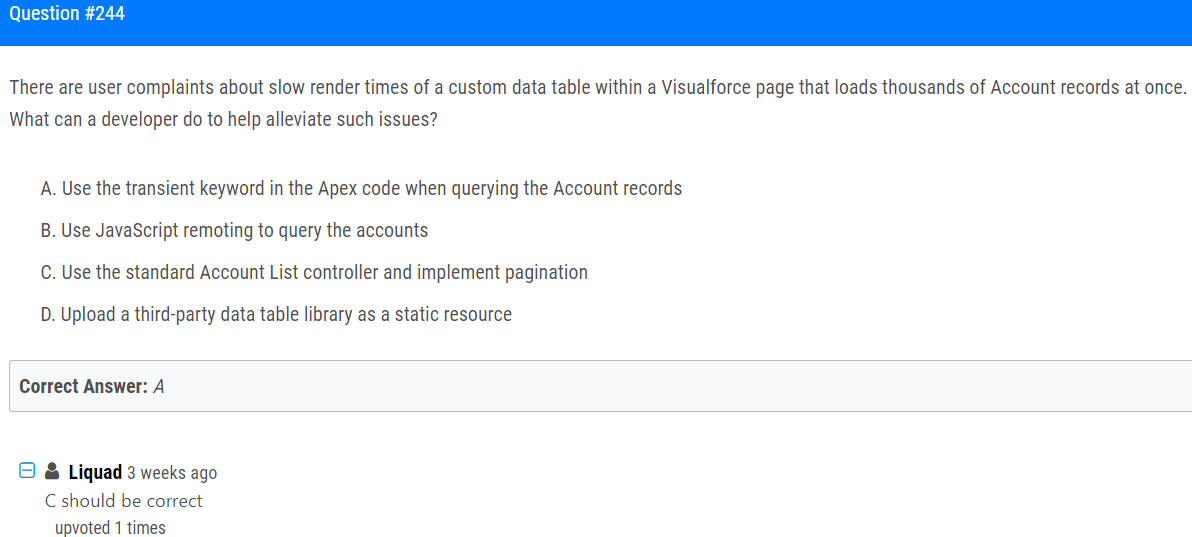
Task: Choose option C standard Account List controller
Action: pos(314,272)
